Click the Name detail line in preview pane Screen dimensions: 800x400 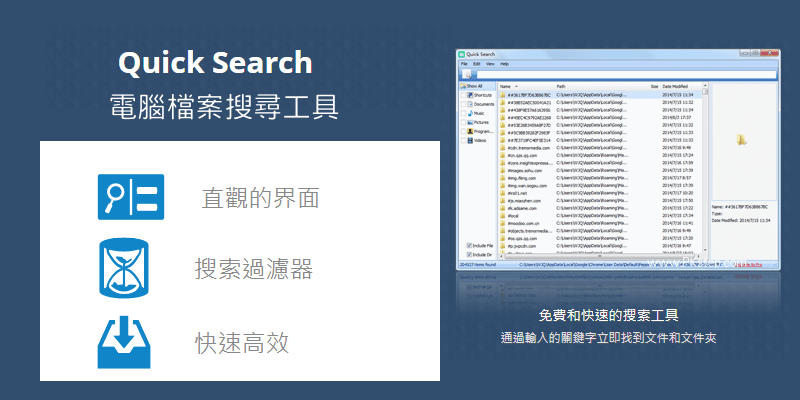[739, 207]
